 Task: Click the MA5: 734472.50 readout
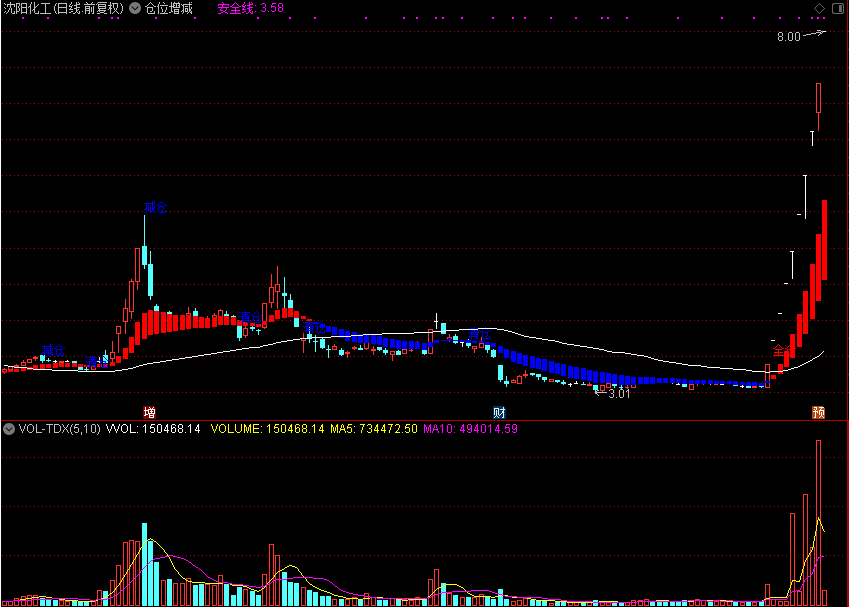[x=374, y=429]
